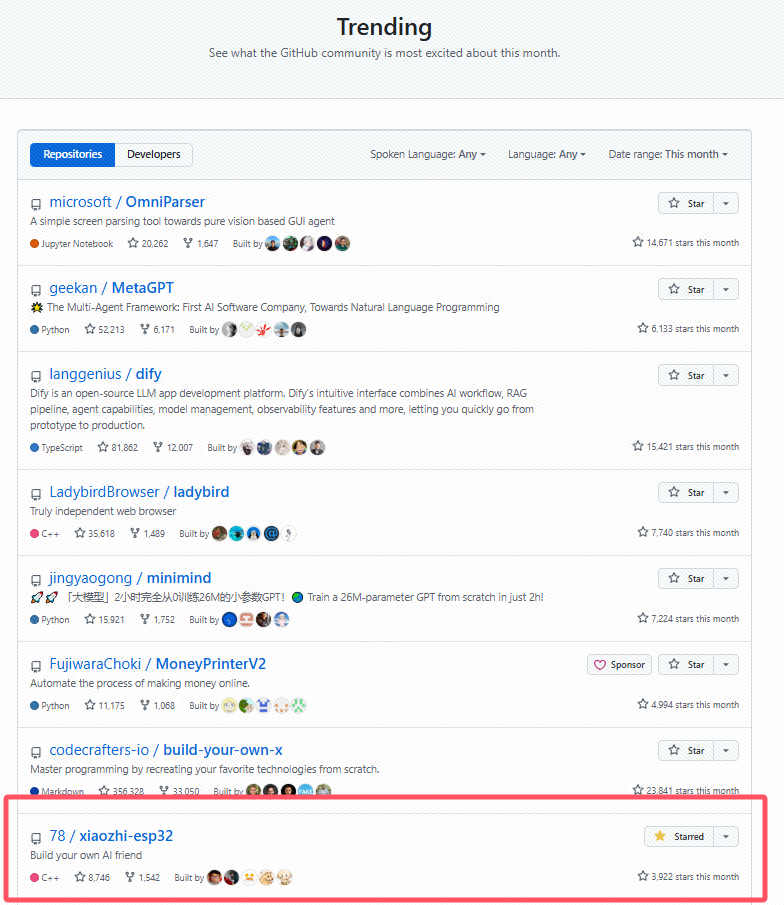Image resolution: width=784 pixels, height=905 pixels.
Task: View OmniParser forks count 1,647
Action: (x=201, y=244)
